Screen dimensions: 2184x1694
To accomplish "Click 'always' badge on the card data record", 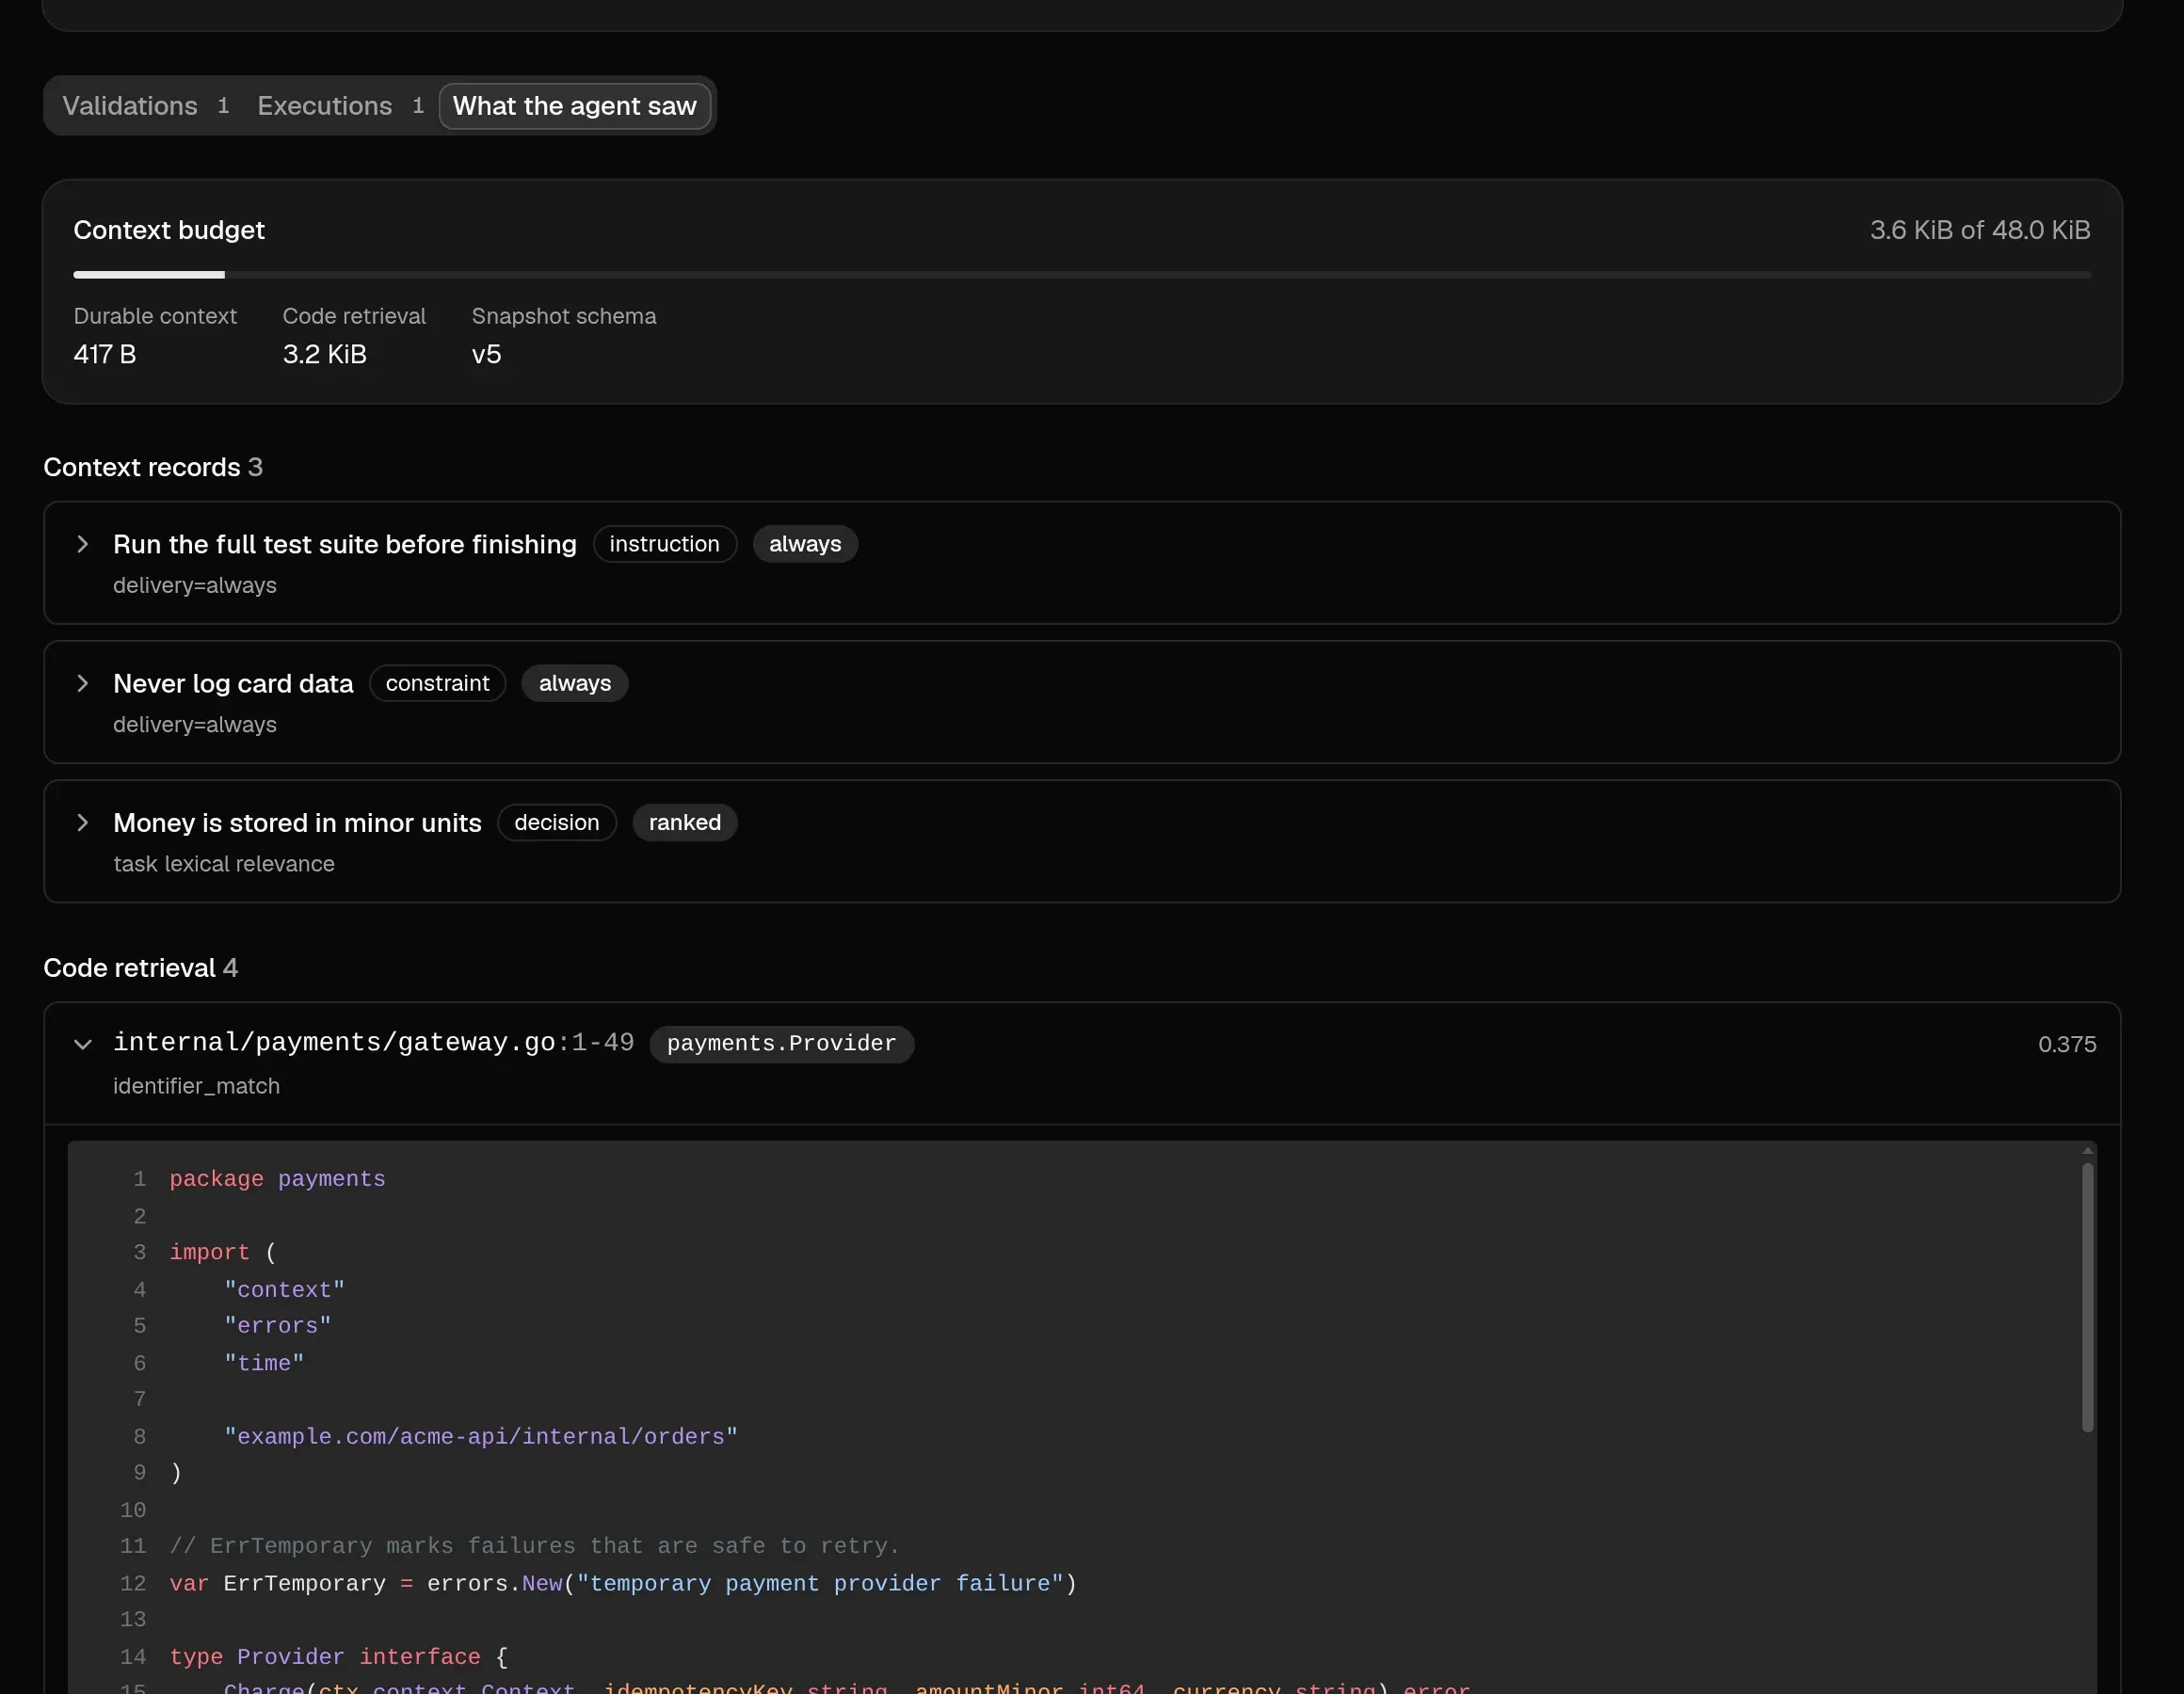I will [575, 683].
